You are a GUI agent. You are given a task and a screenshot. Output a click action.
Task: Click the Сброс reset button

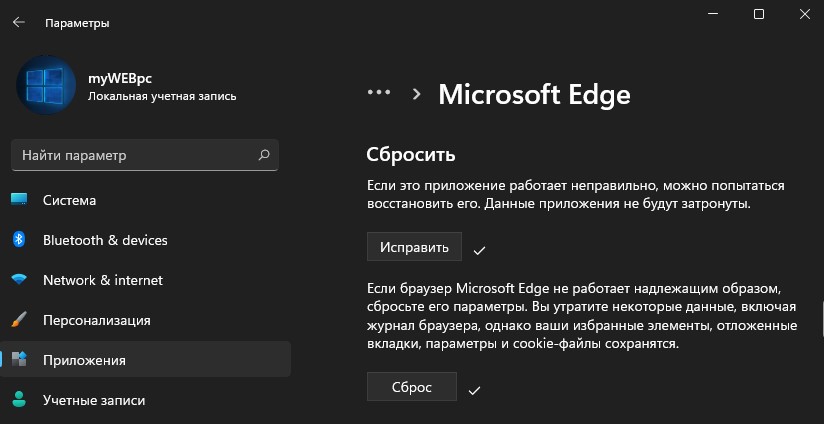[x=411, y=387]
